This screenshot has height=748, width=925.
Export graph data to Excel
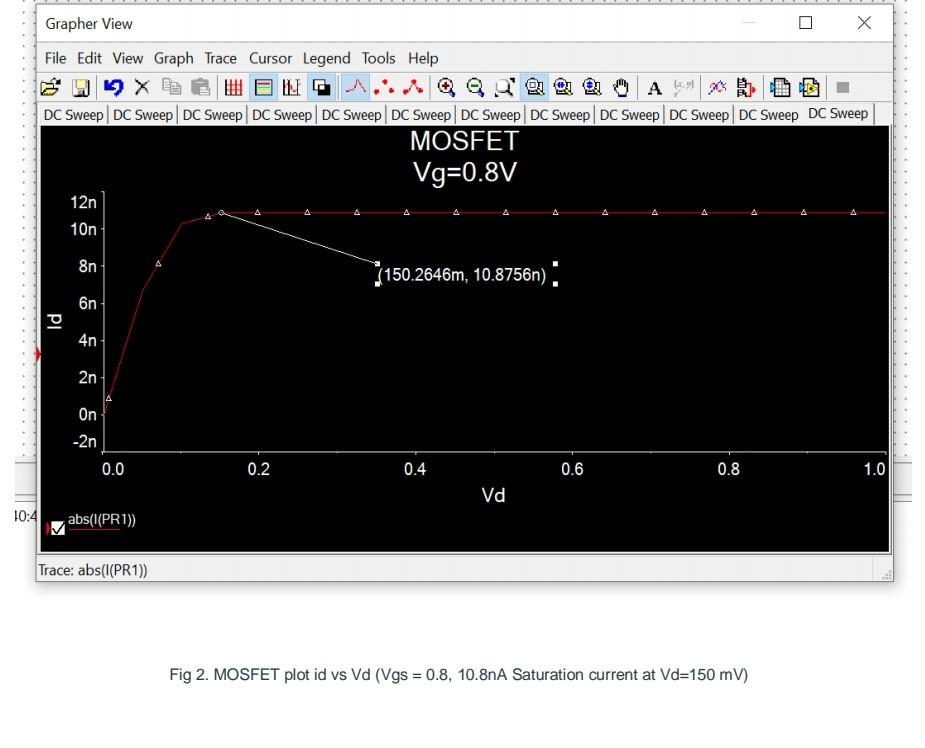[783, 86]
